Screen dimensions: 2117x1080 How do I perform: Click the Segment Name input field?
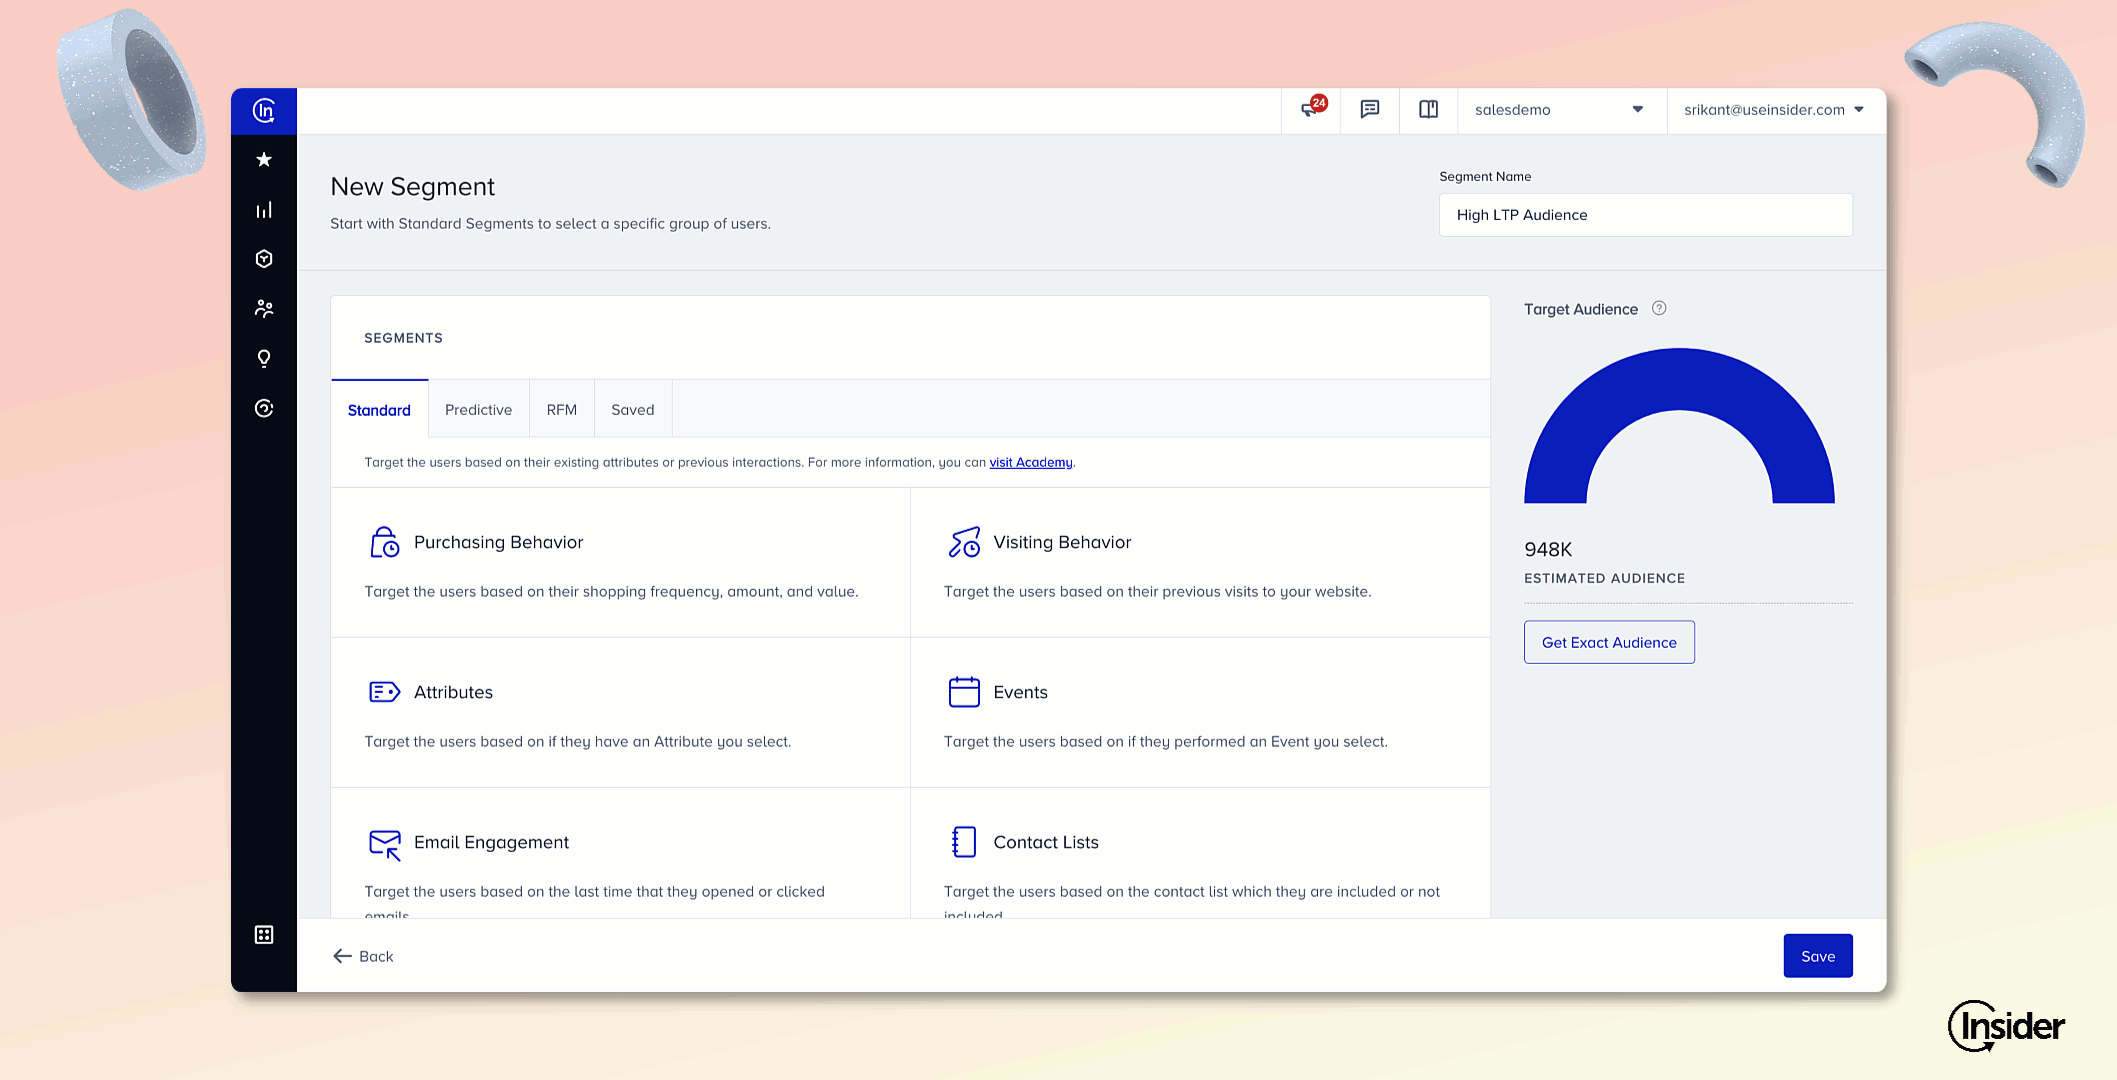click(x=1645, y=215)
